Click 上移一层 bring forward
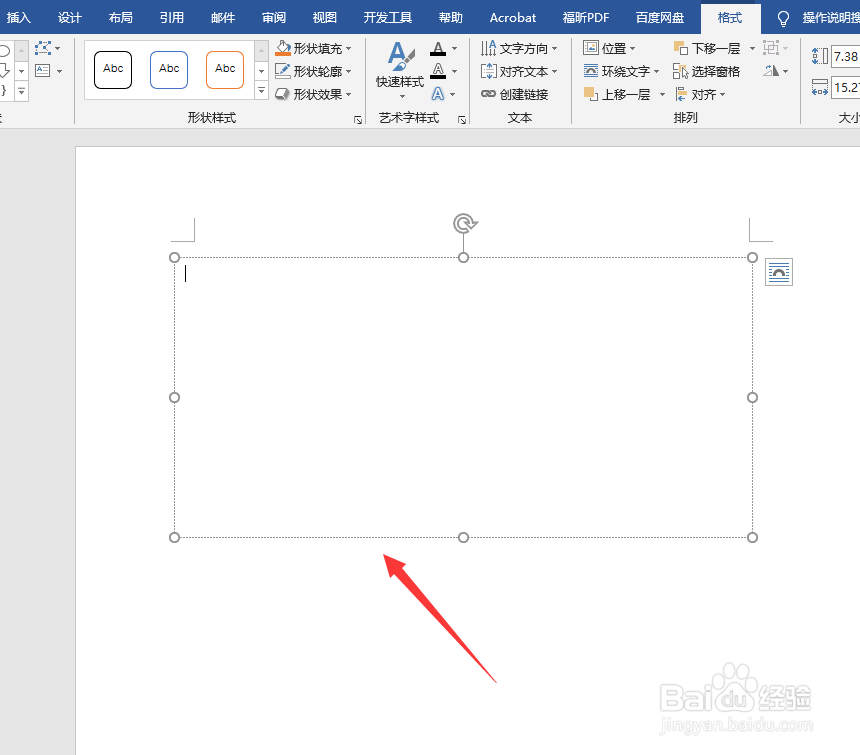The image size is (860, 755). 618,94
